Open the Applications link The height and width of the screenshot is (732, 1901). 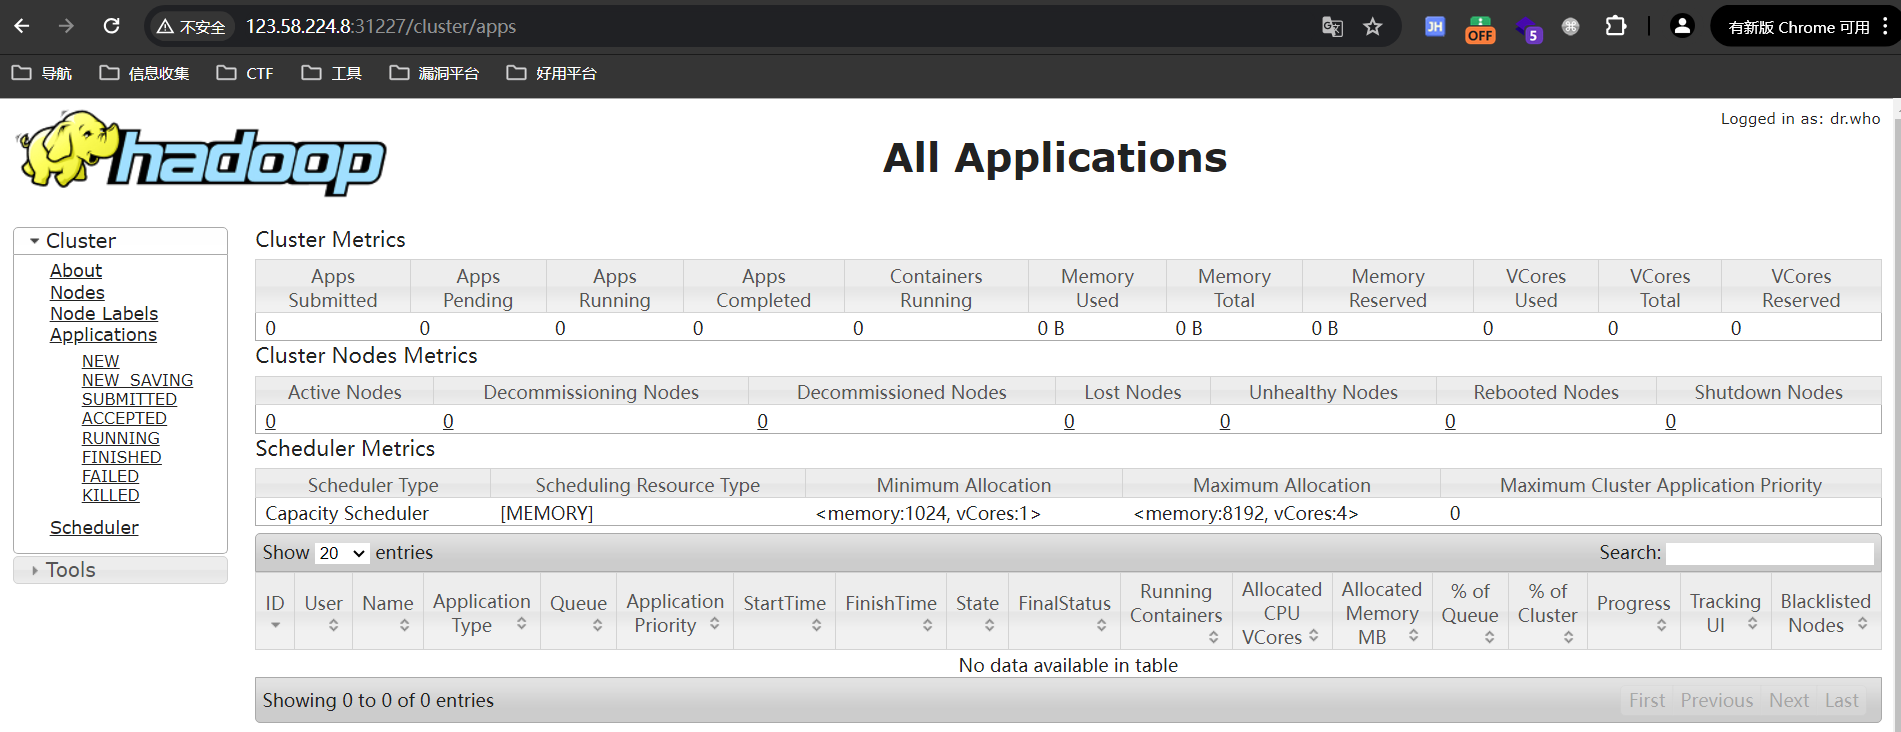click(x=103, y=335)
